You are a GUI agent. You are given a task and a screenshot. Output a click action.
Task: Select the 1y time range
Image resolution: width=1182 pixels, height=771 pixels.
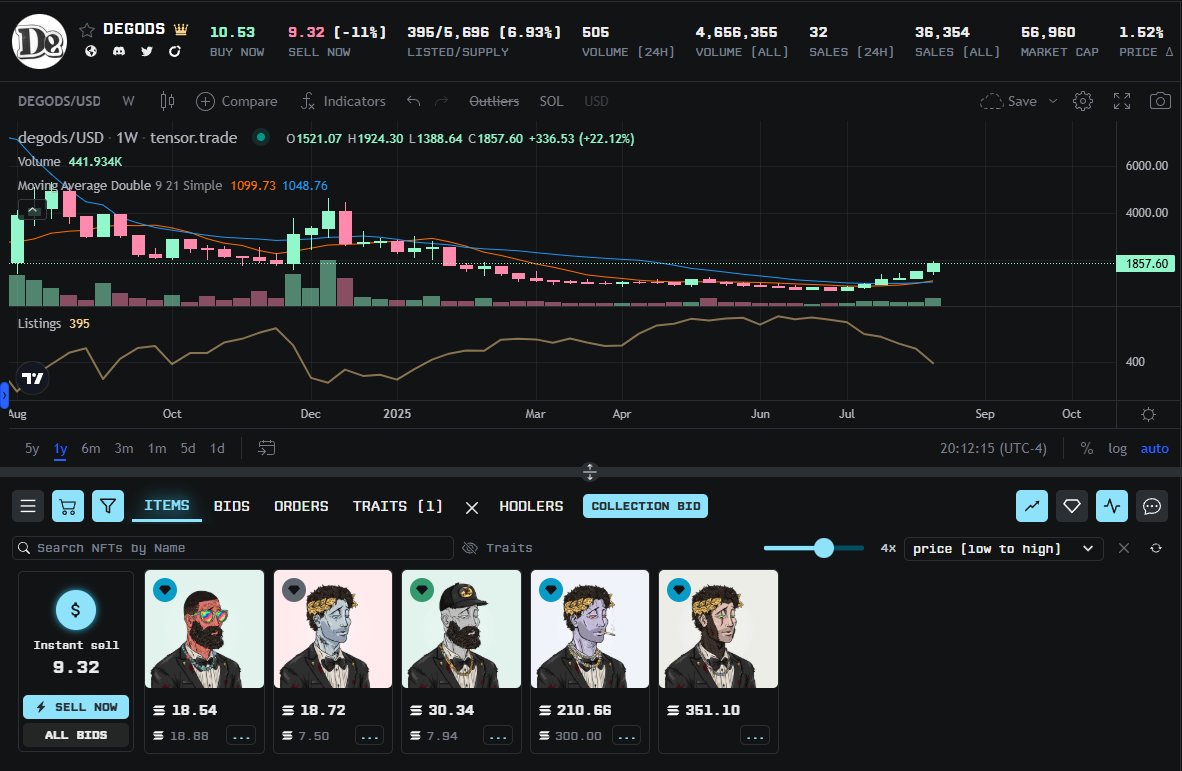tap(60, 448)
